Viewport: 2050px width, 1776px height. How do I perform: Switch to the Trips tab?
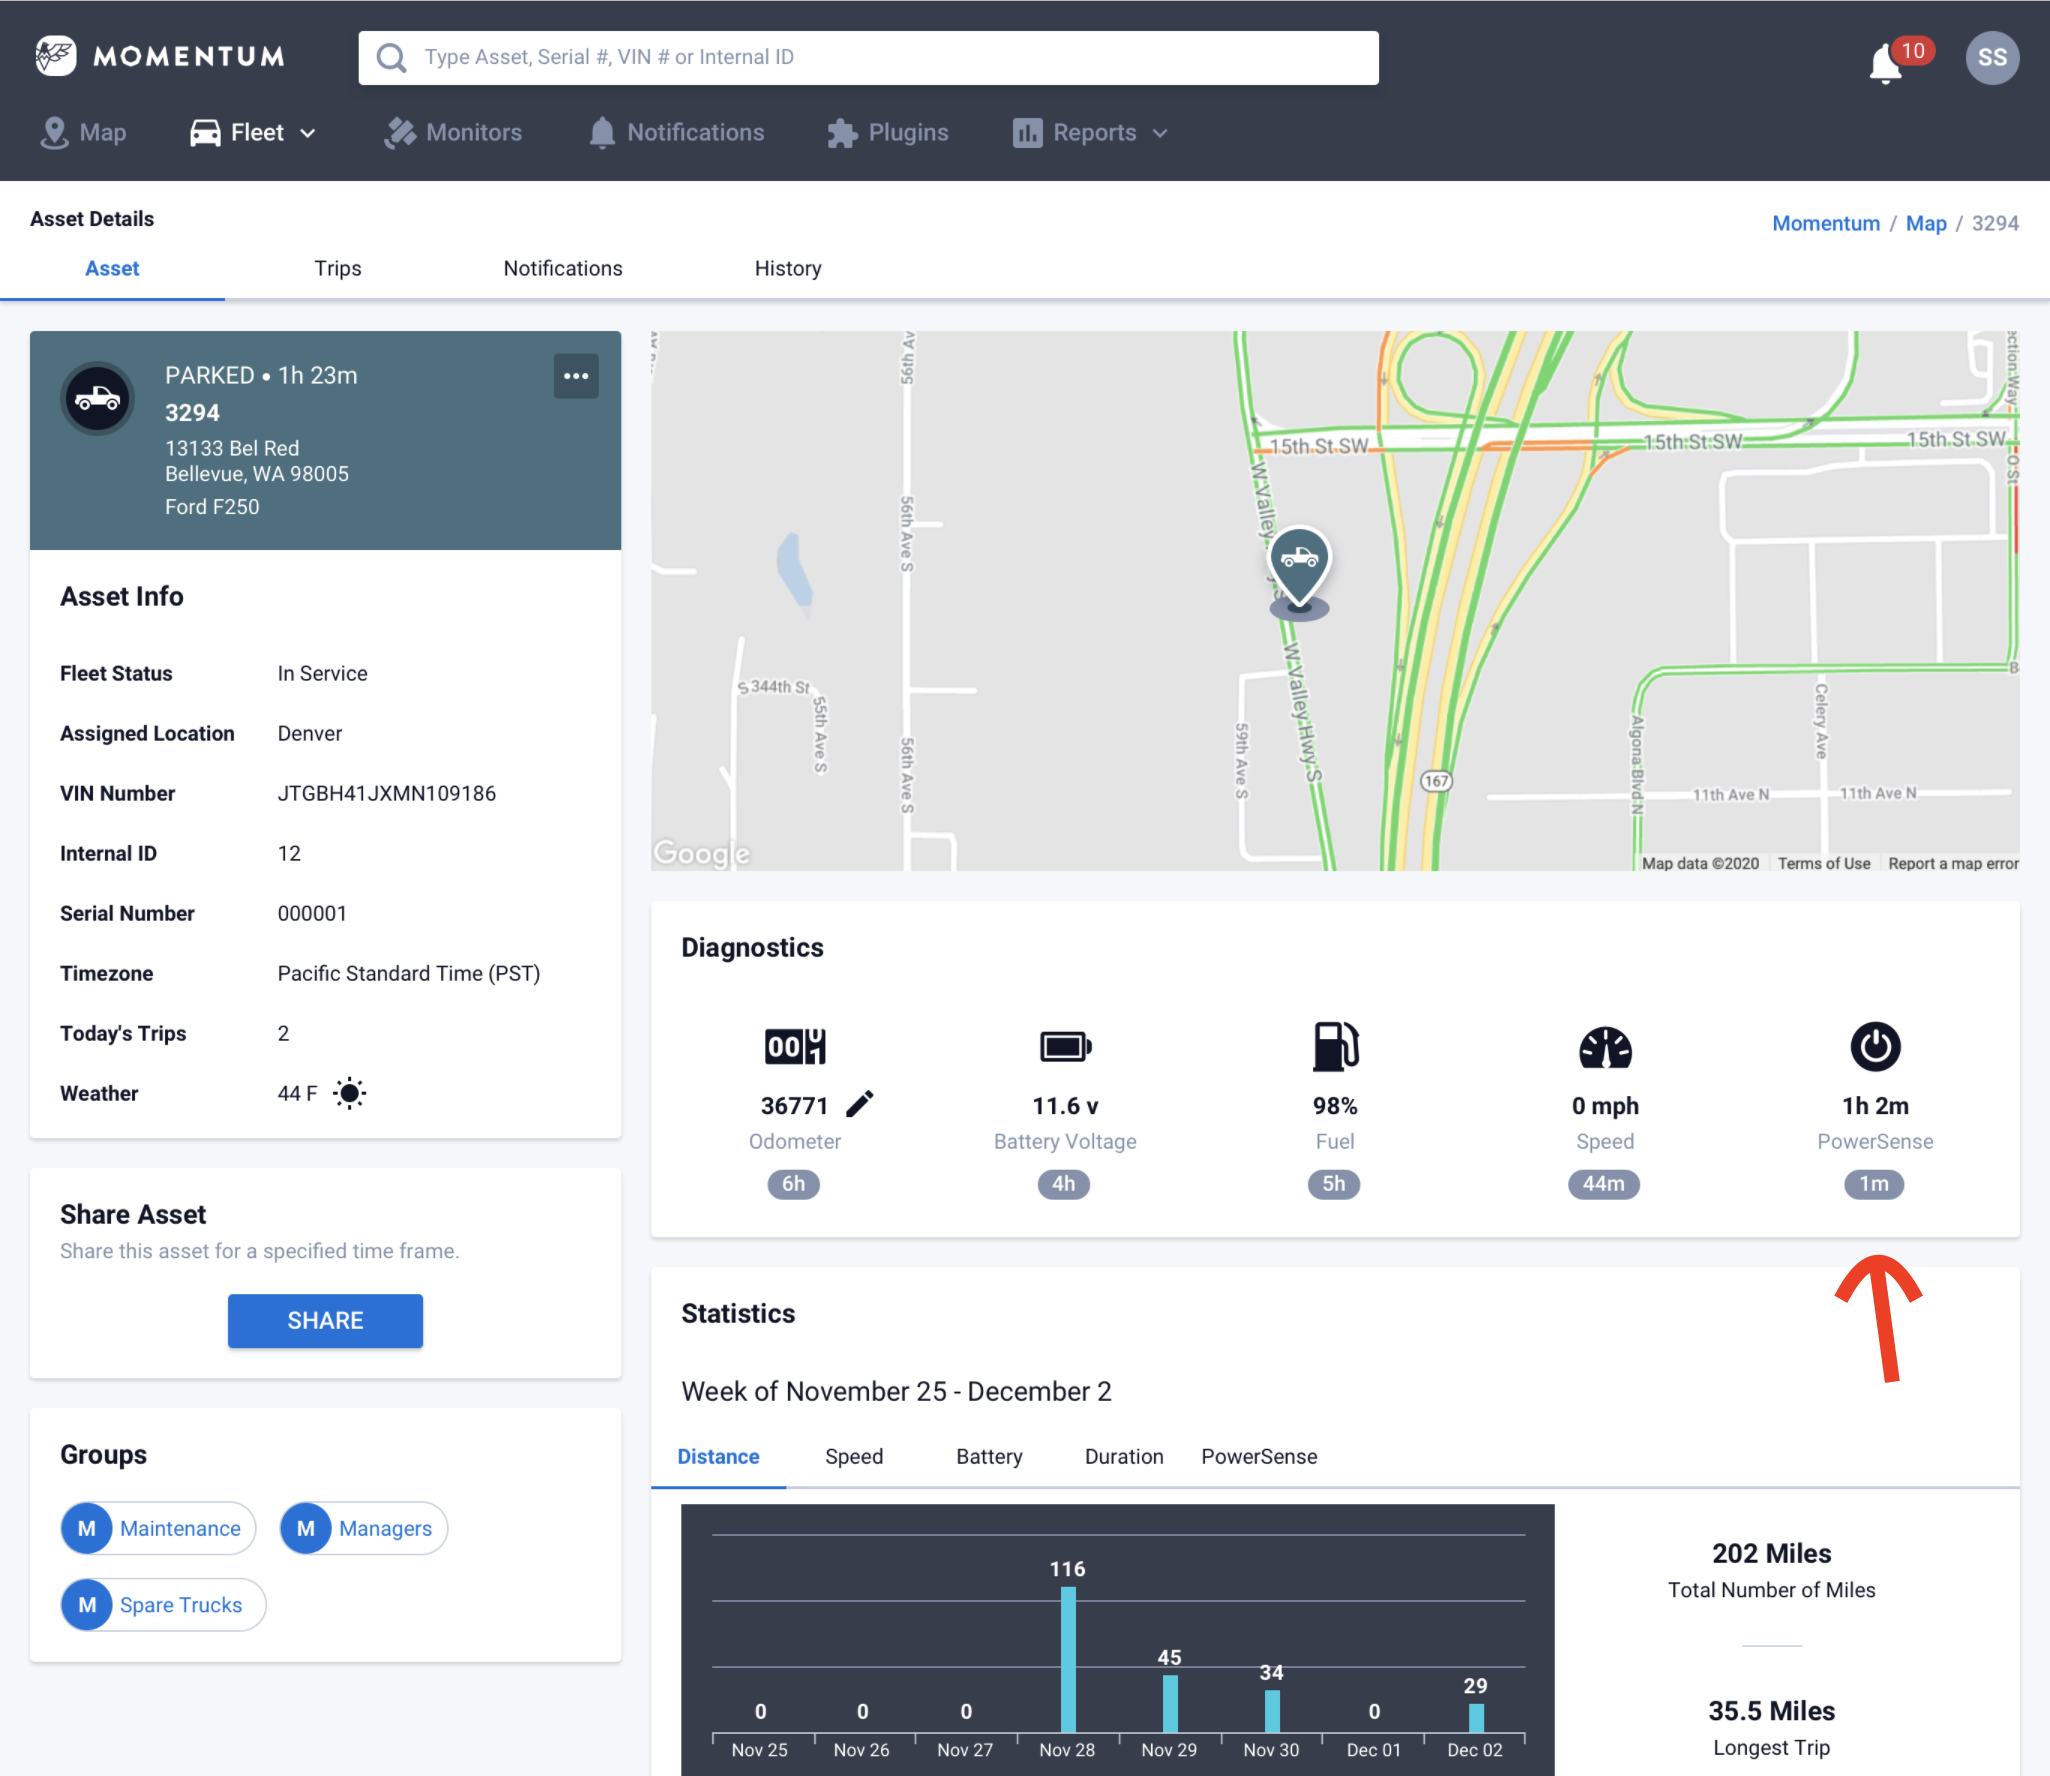click(x=337, y=268)
